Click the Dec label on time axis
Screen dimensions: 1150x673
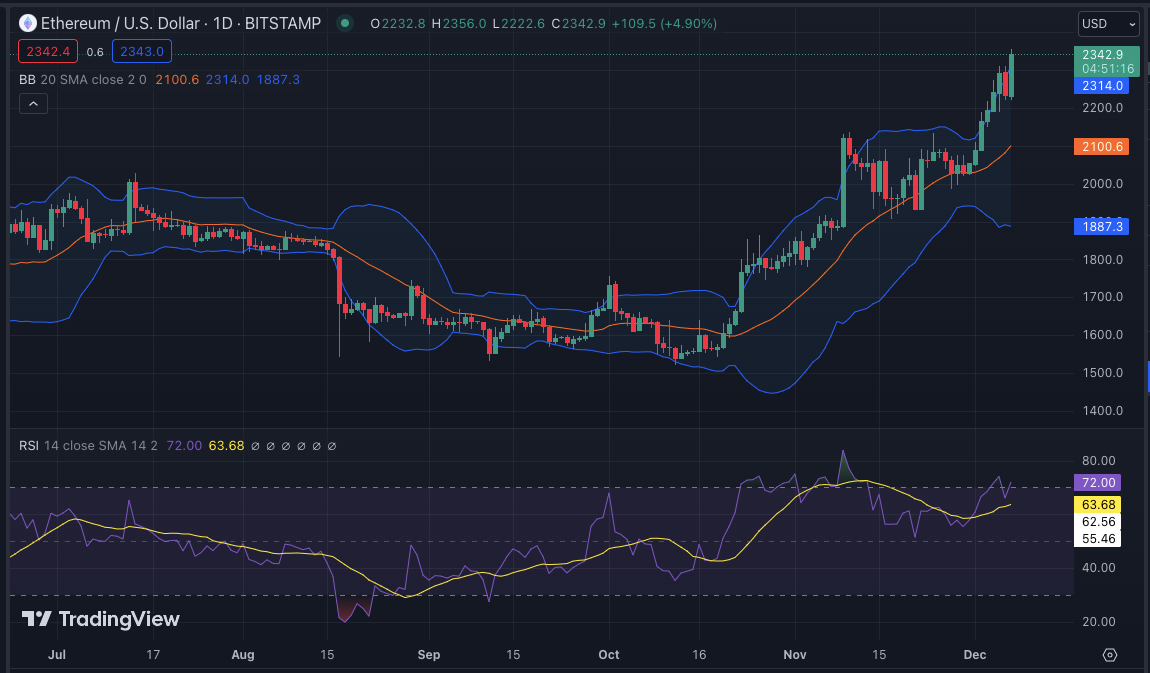pyautogui.click(x=975, y=655)
